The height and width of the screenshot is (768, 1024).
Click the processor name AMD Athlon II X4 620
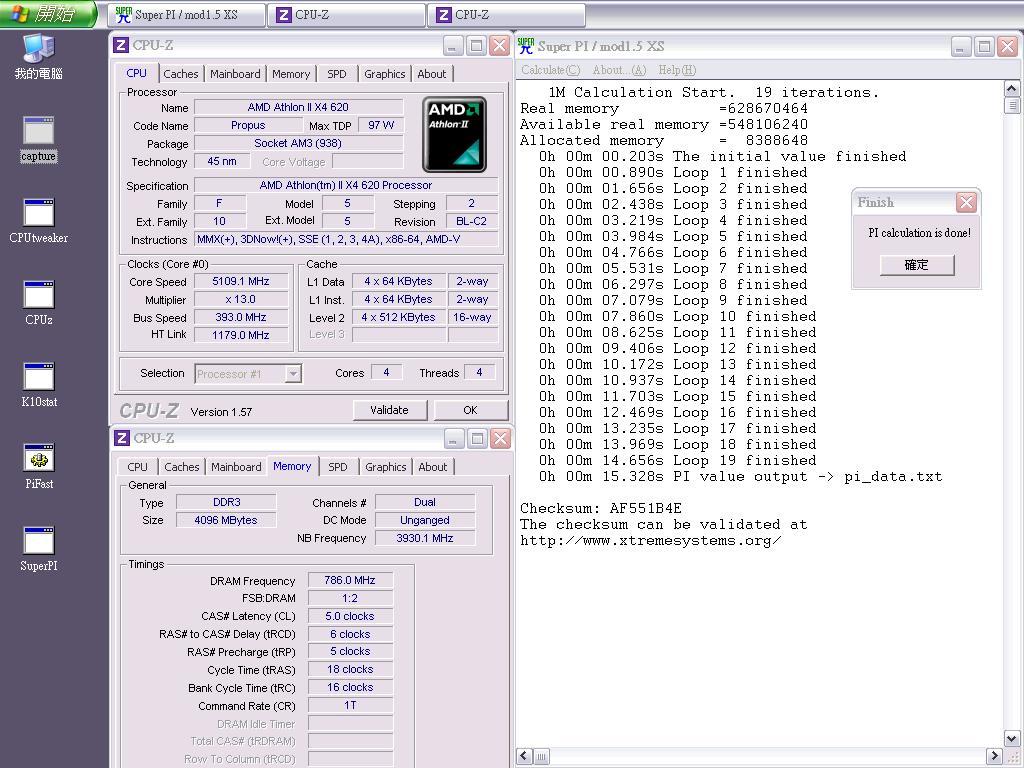(298, 107)
